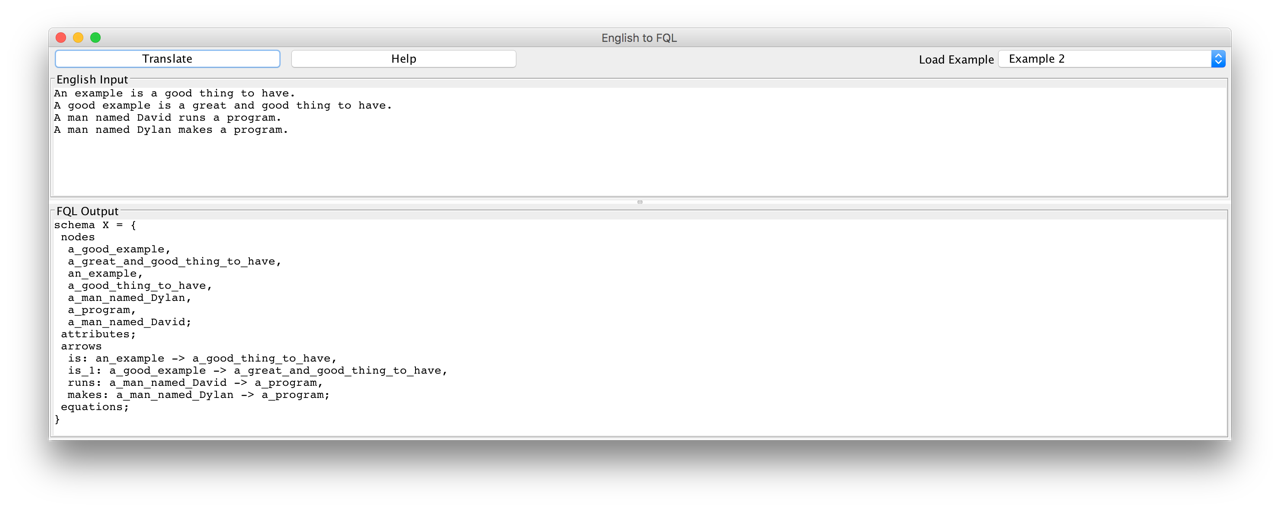Maximize window using the green button

click(x=95, y=37)
